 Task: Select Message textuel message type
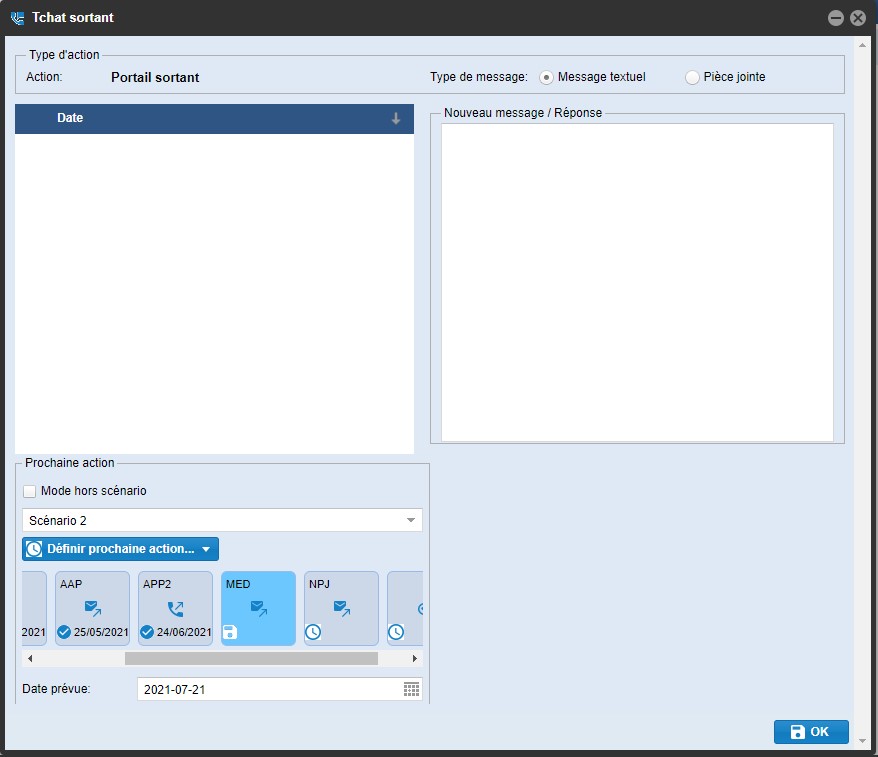point(546,77)
